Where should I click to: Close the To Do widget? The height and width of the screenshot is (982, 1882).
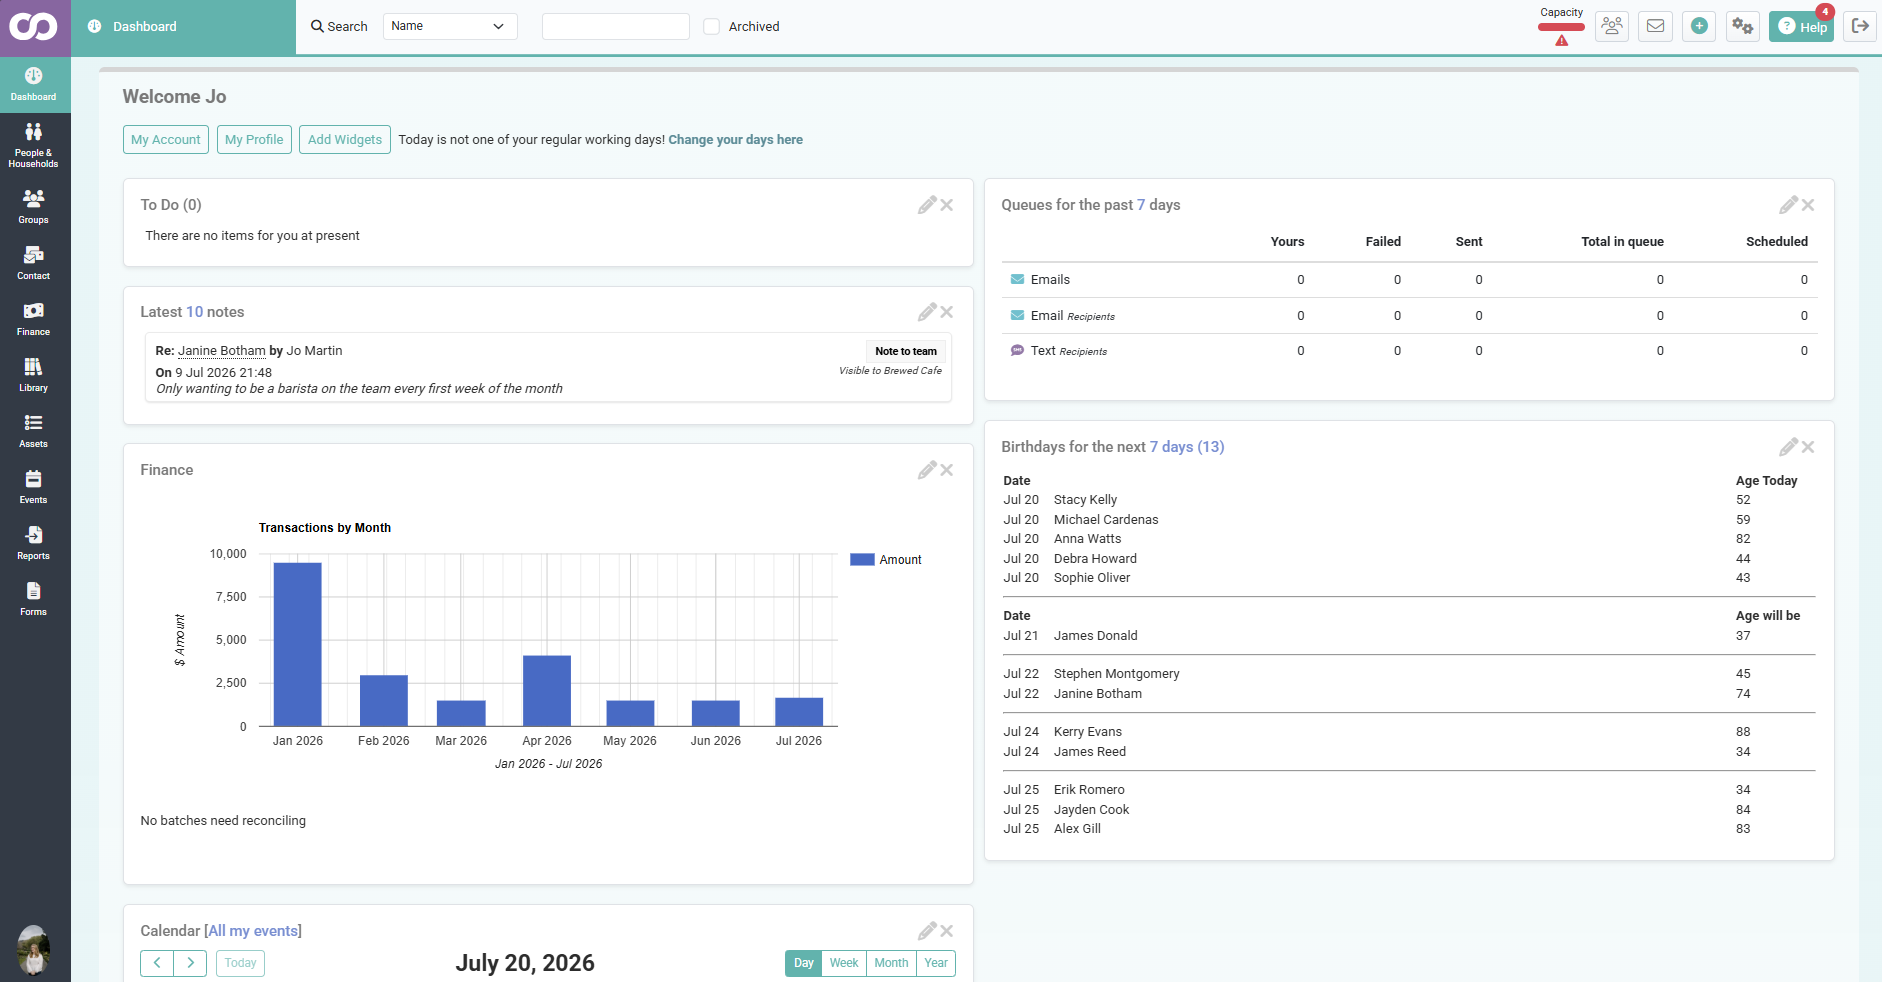click(x=947, y=205)
